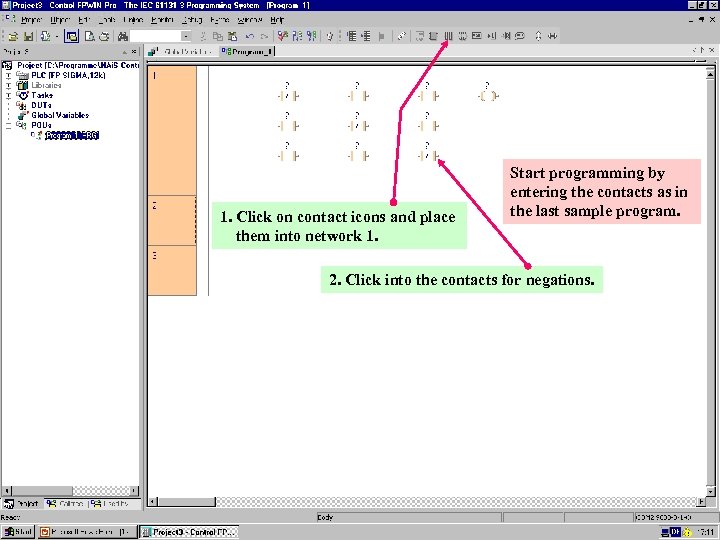Screen dimensions: 720x540
Task: Click the project navigator toggle icon
Action: pos(71,36)
